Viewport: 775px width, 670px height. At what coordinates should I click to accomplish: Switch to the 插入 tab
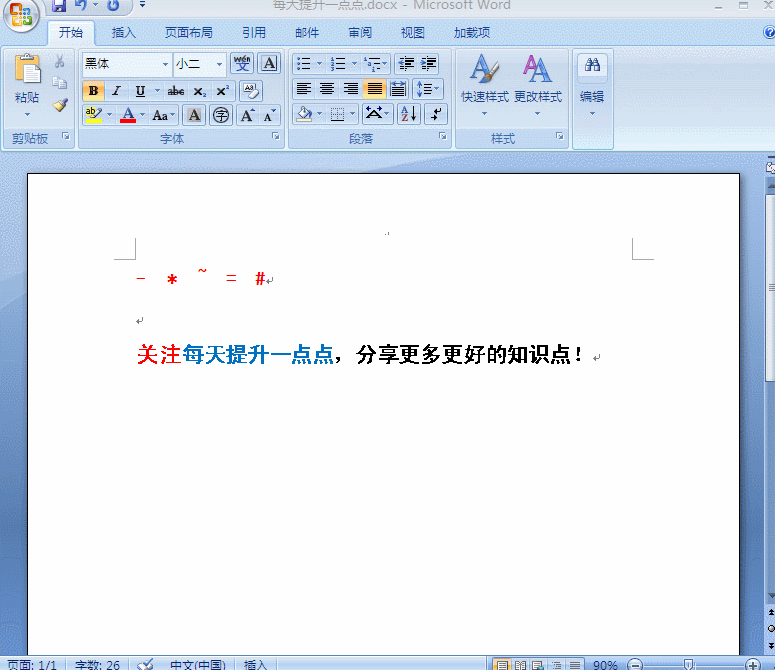coord(123,33)
